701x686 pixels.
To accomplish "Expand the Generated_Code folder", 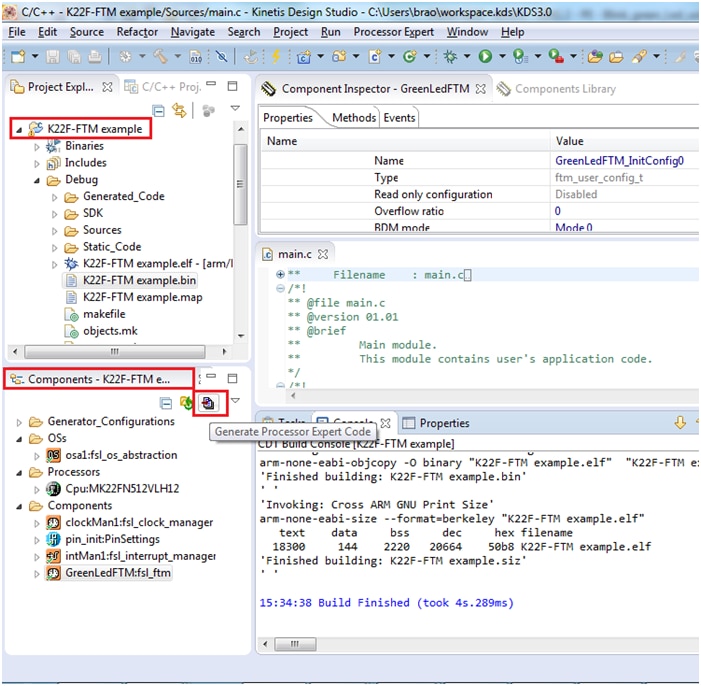I will [55, 197].
